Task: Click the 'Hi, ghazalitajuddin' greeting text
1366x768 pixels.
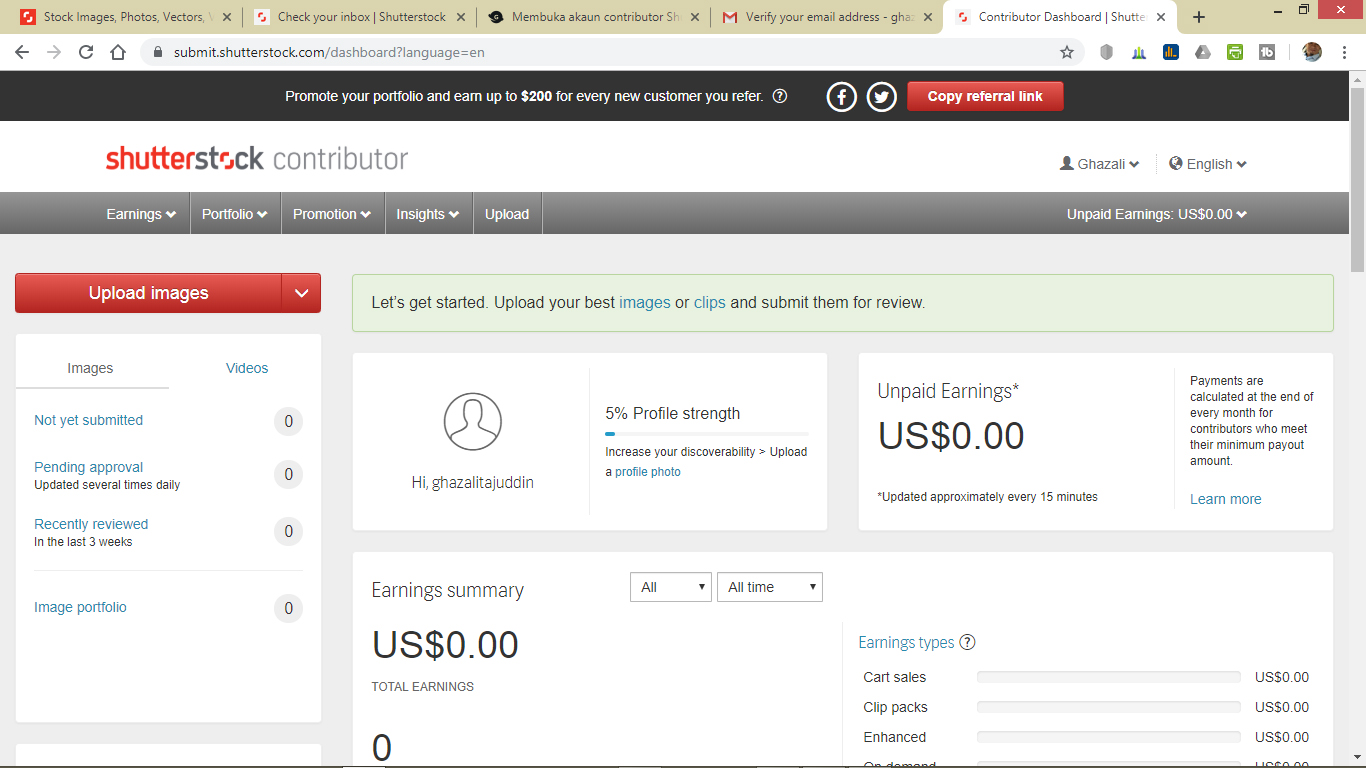Action: (473, 483)
